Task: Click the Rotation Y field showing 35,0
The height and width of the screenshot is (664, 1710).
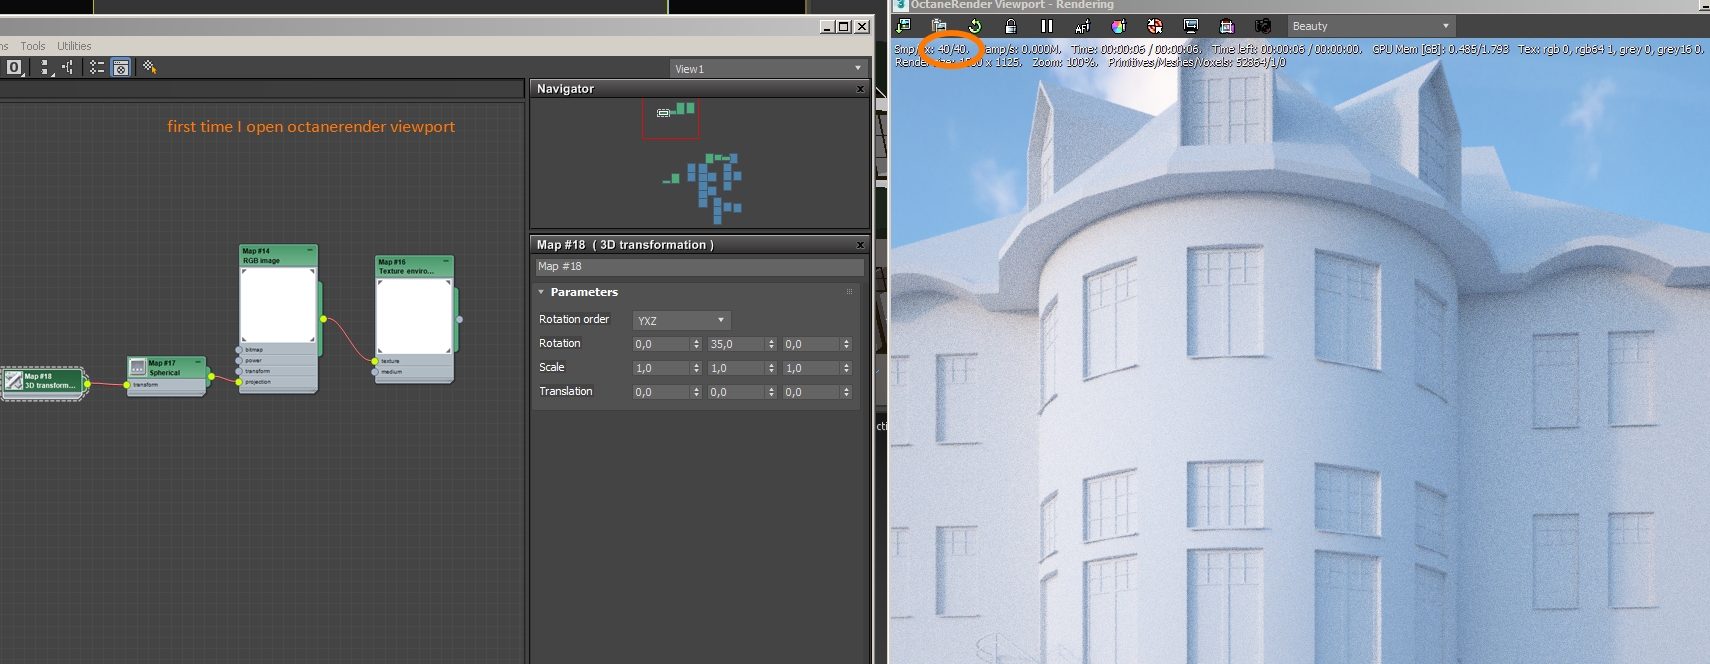Action: coord(737,344)
